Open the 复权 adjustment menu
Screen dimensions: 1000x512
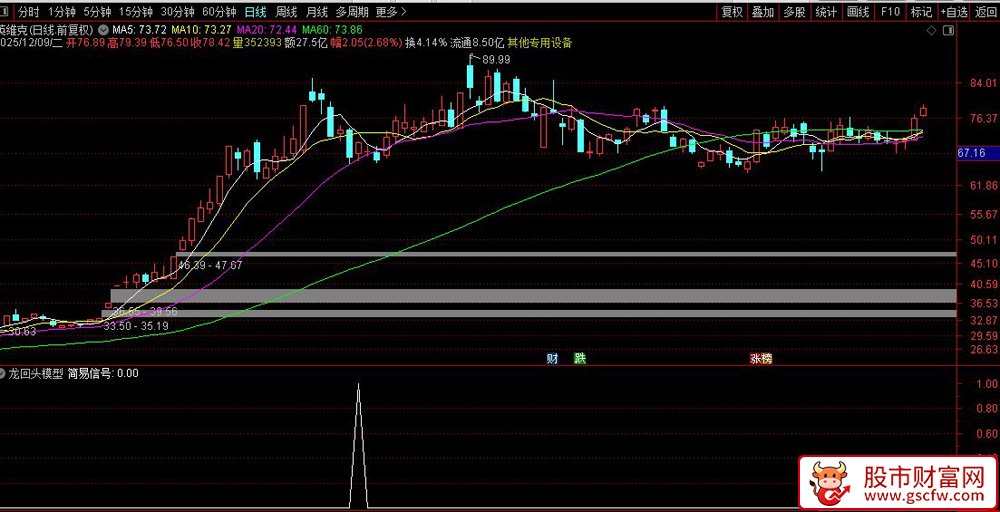click(x=732, y=11)
